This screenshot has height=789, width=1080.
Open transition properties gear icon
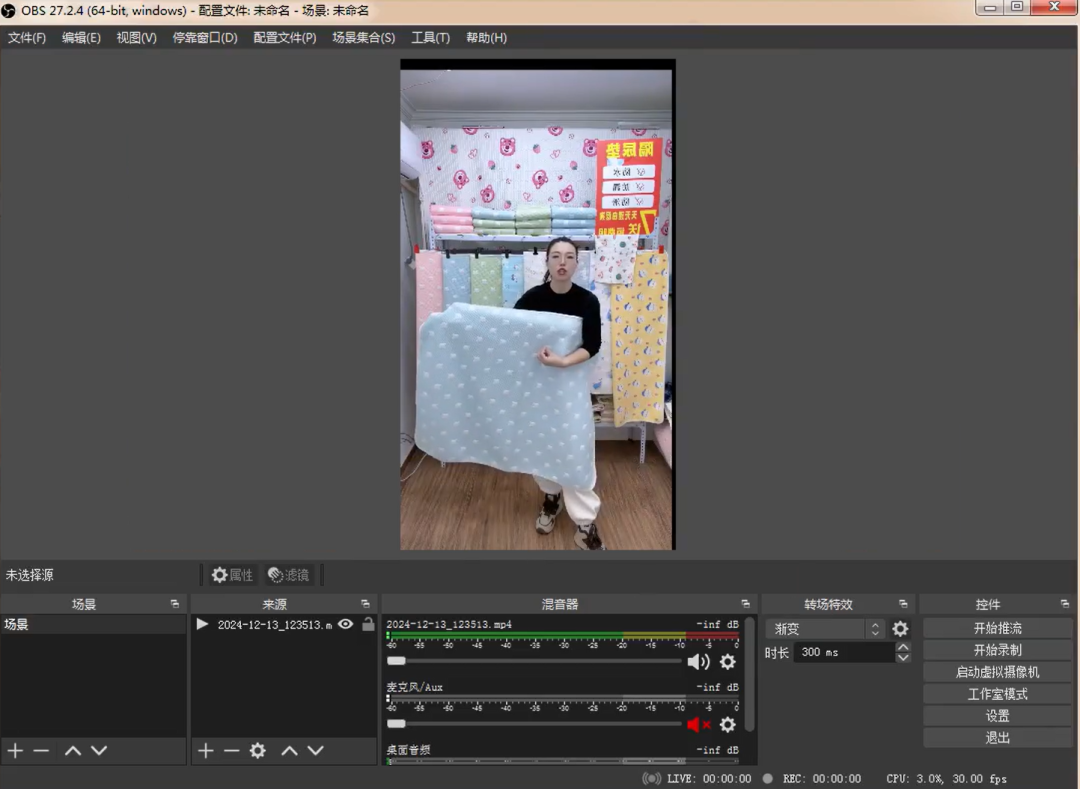click(x=900, y=629)
